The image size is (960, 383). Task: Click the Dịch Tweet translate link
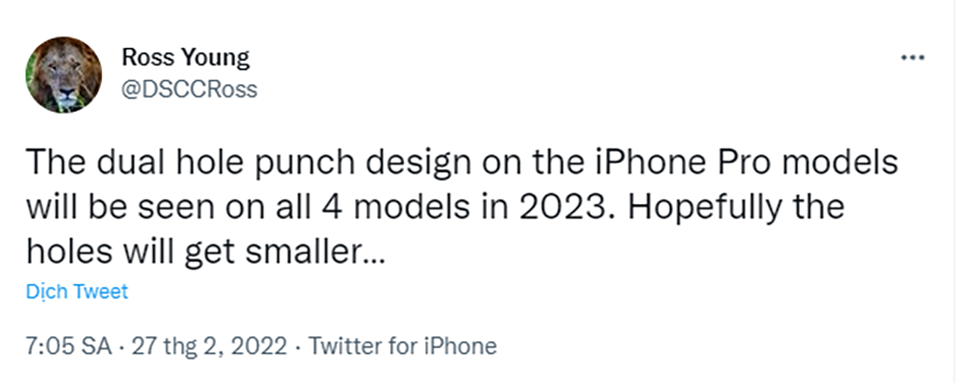click(77, 291)
